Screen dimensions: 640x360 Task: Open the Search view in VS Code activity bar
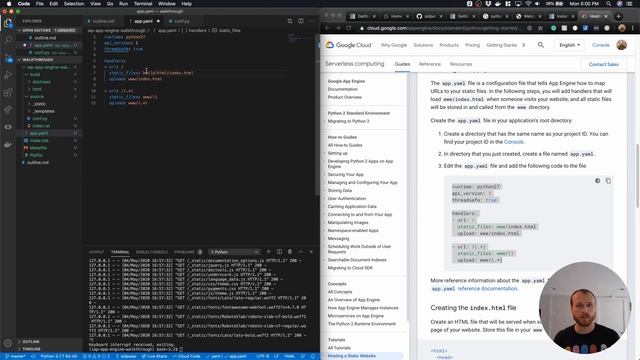[8, 40]
